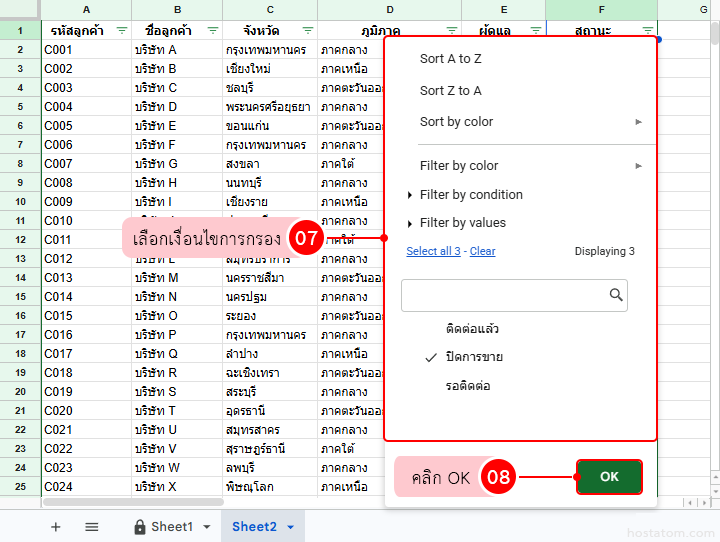Choose Sort A to Z
Image resolution: width=720 pixels, height=542 pixels.
click(450, 59)
